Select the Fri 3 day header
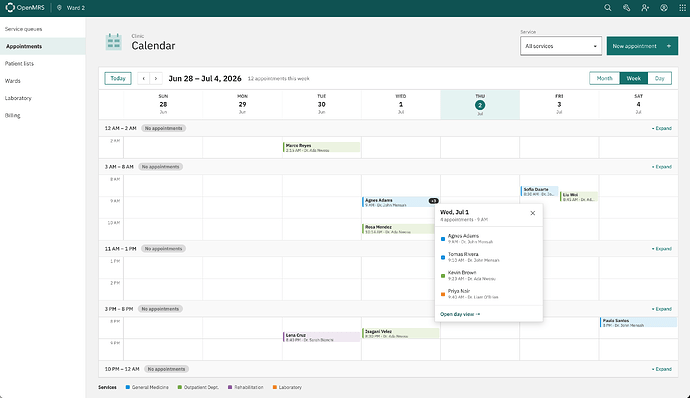Screen dimensions: 690x398 (559, 104)
